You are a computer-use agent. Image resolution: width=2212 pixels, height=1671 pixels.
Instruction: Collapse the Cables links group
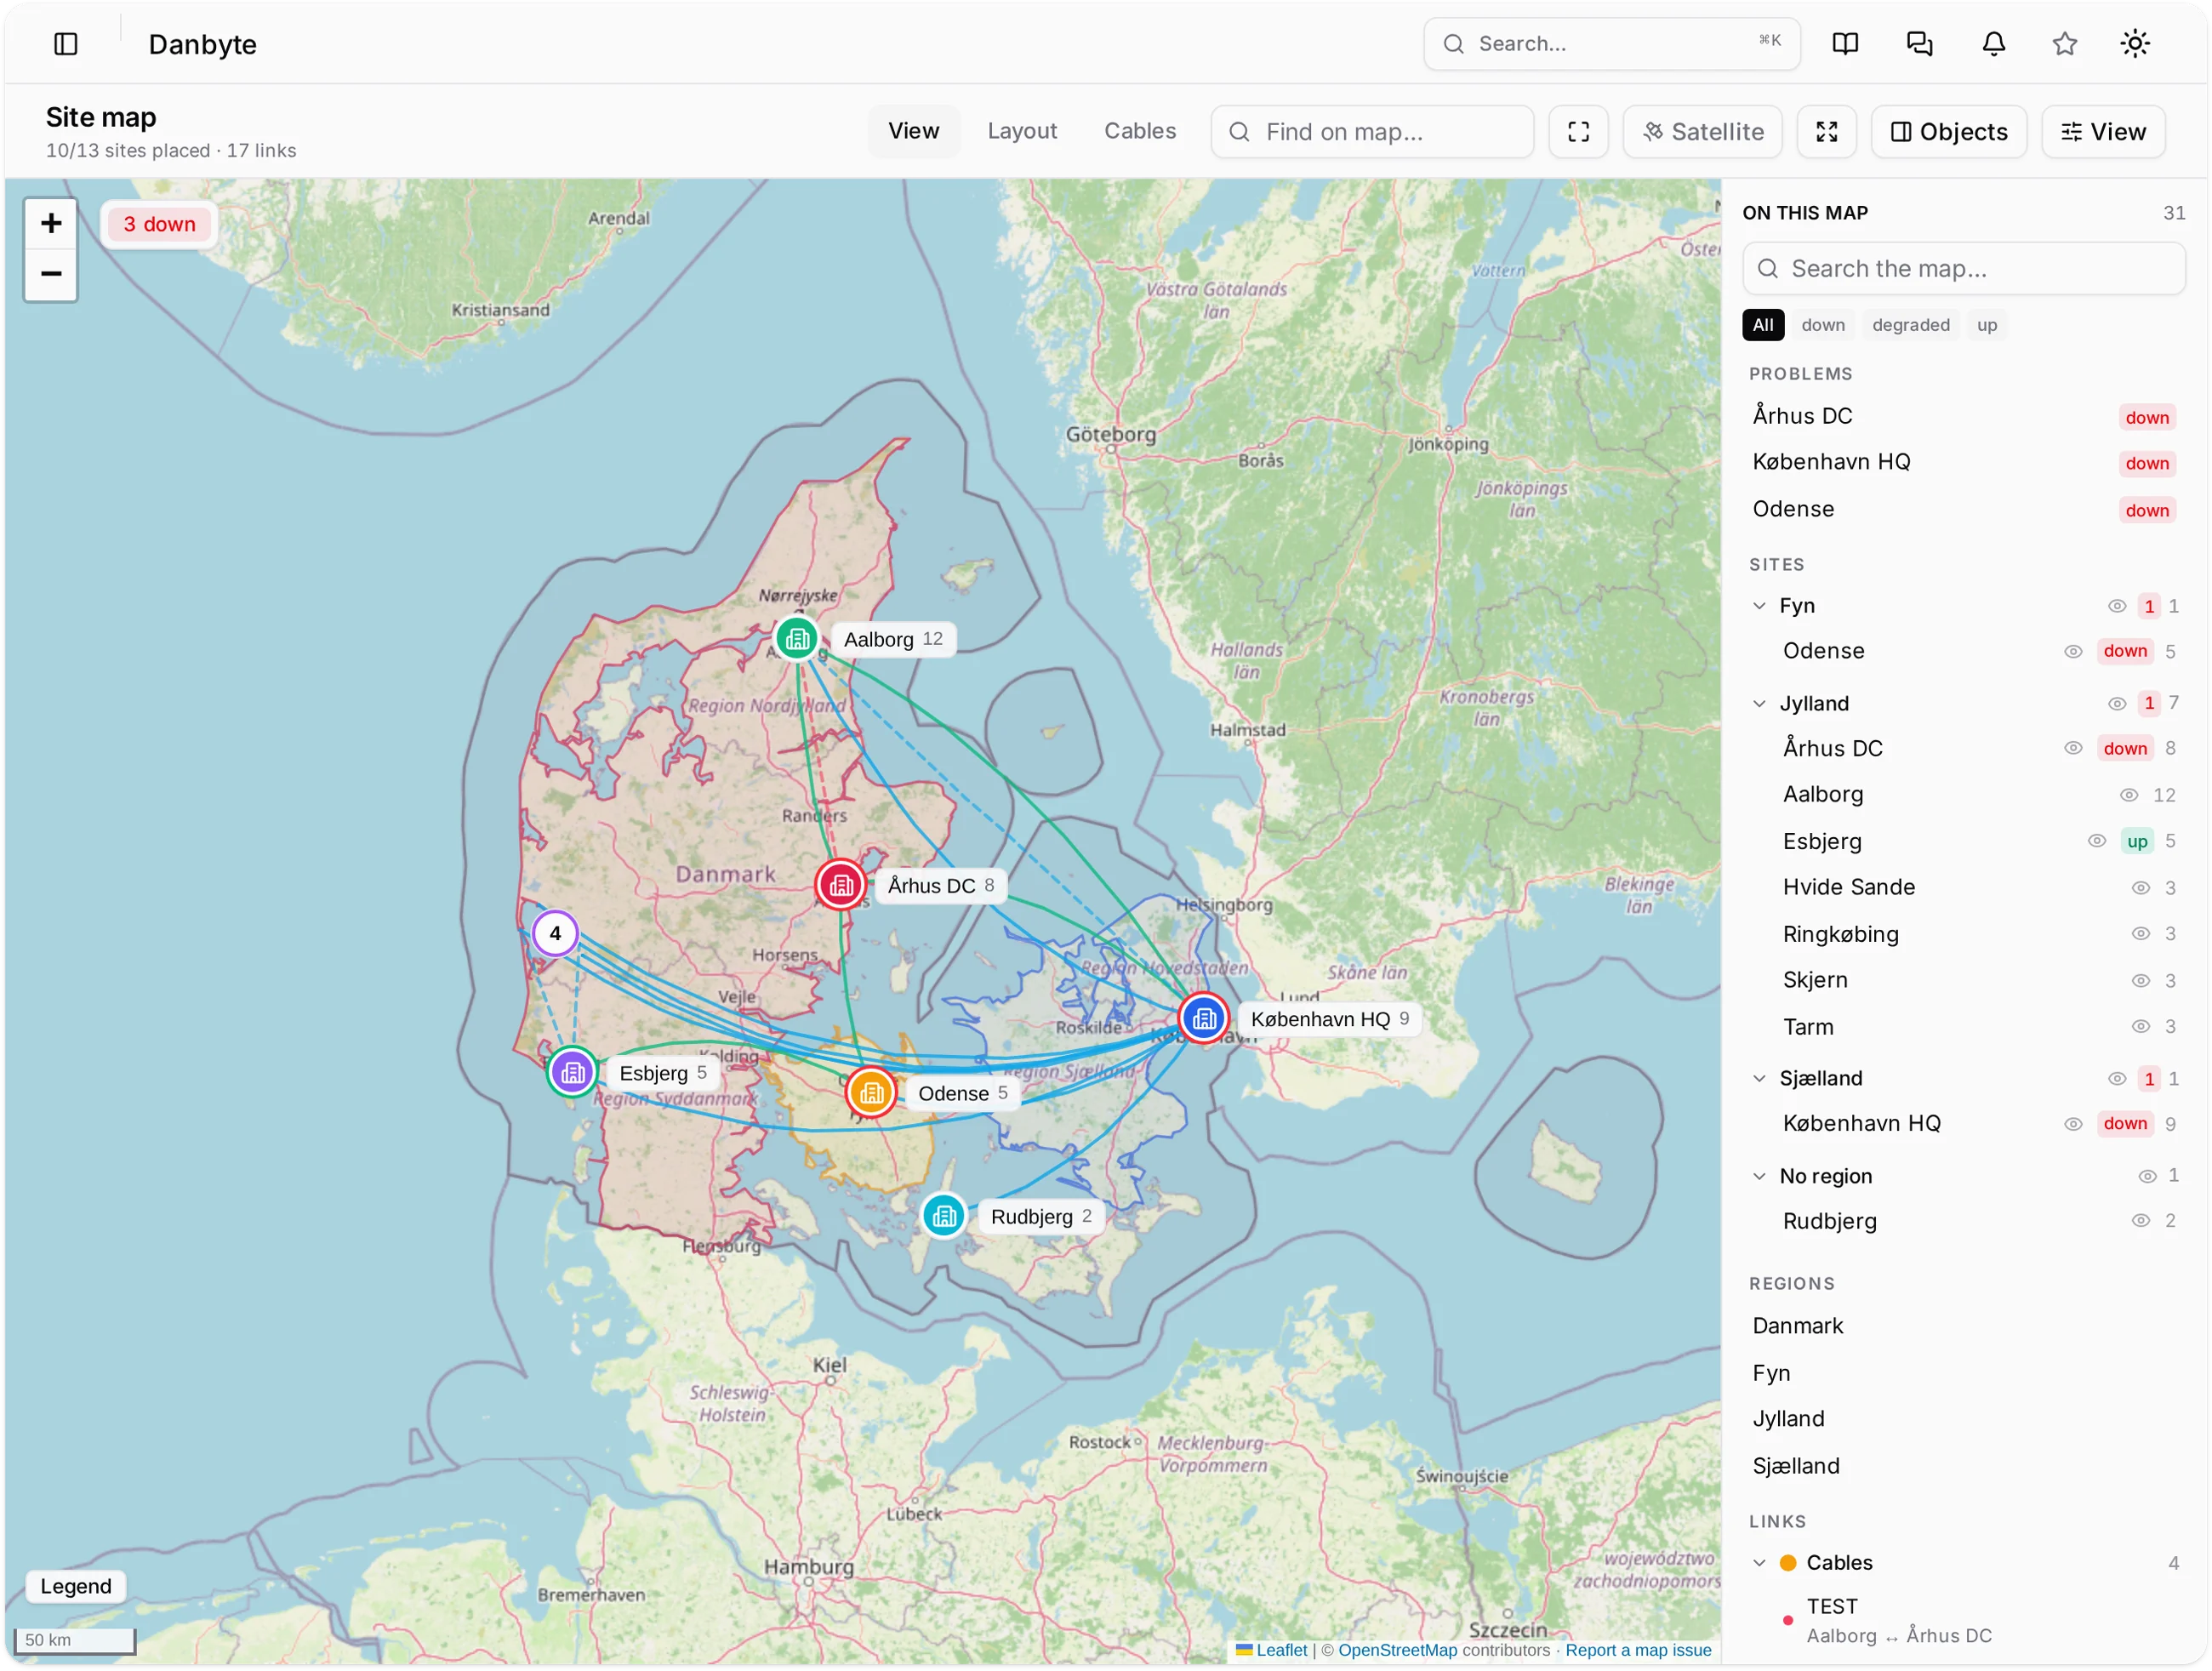pos(1759,1563)
